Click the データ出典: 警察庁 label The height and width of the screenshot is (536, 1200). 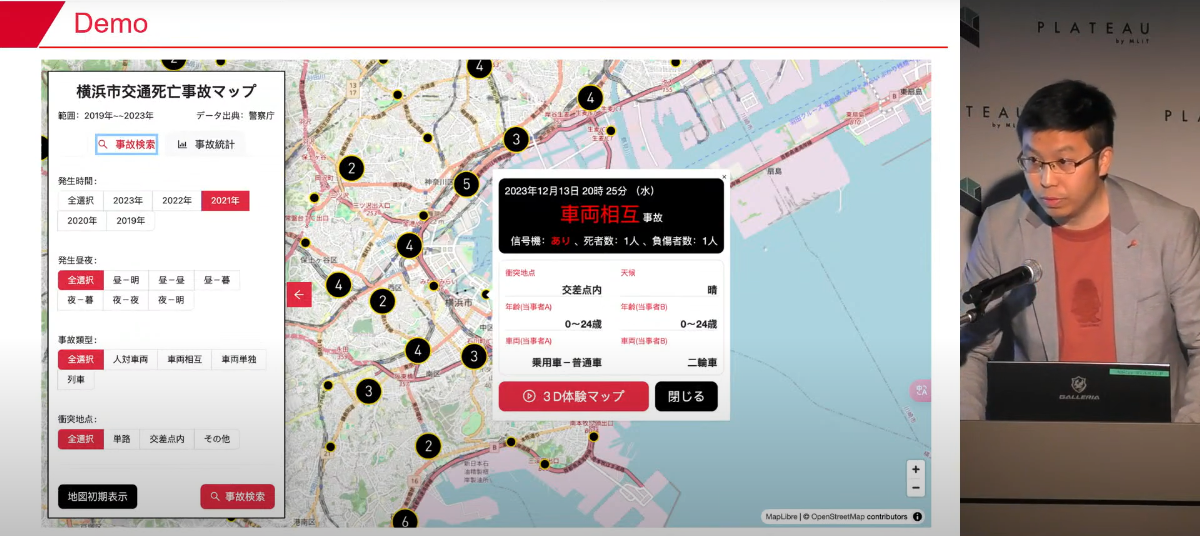tap(235, 116)
